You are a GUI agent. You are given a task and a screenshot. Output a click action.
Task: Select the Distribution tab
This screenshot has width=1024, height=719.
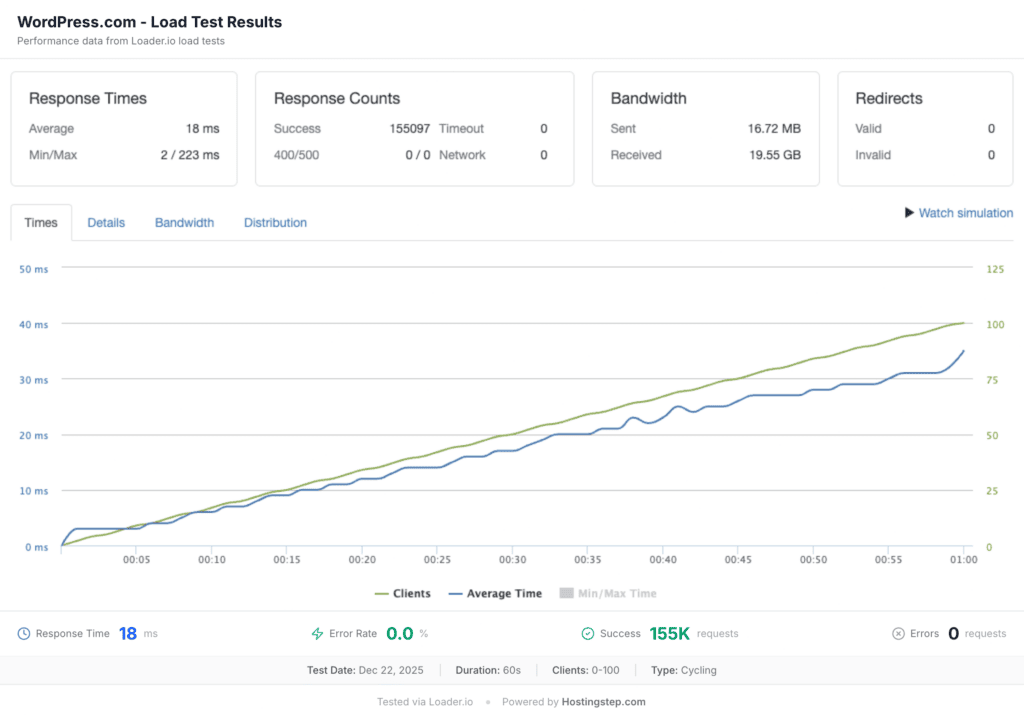pyautogui.click(x=275, y=223)
